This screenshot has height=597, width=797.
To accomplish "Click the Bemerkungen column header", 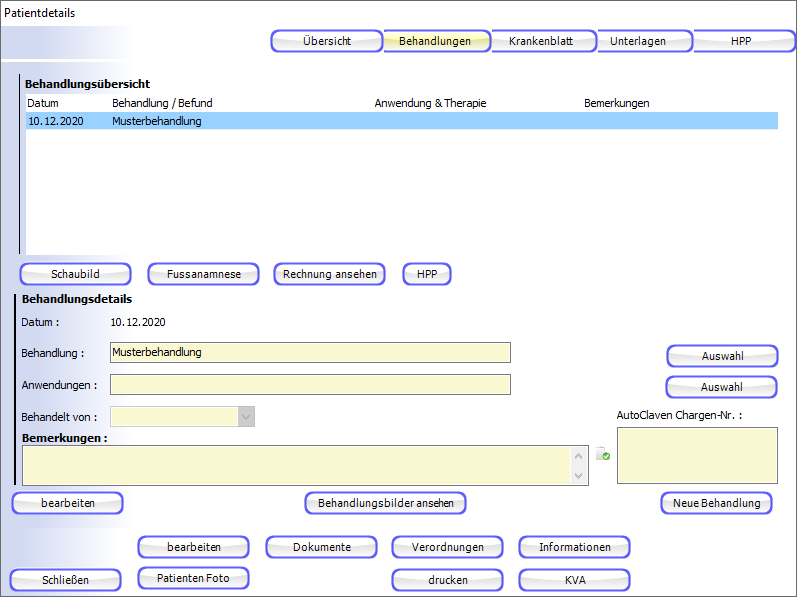I will (617, 103).
